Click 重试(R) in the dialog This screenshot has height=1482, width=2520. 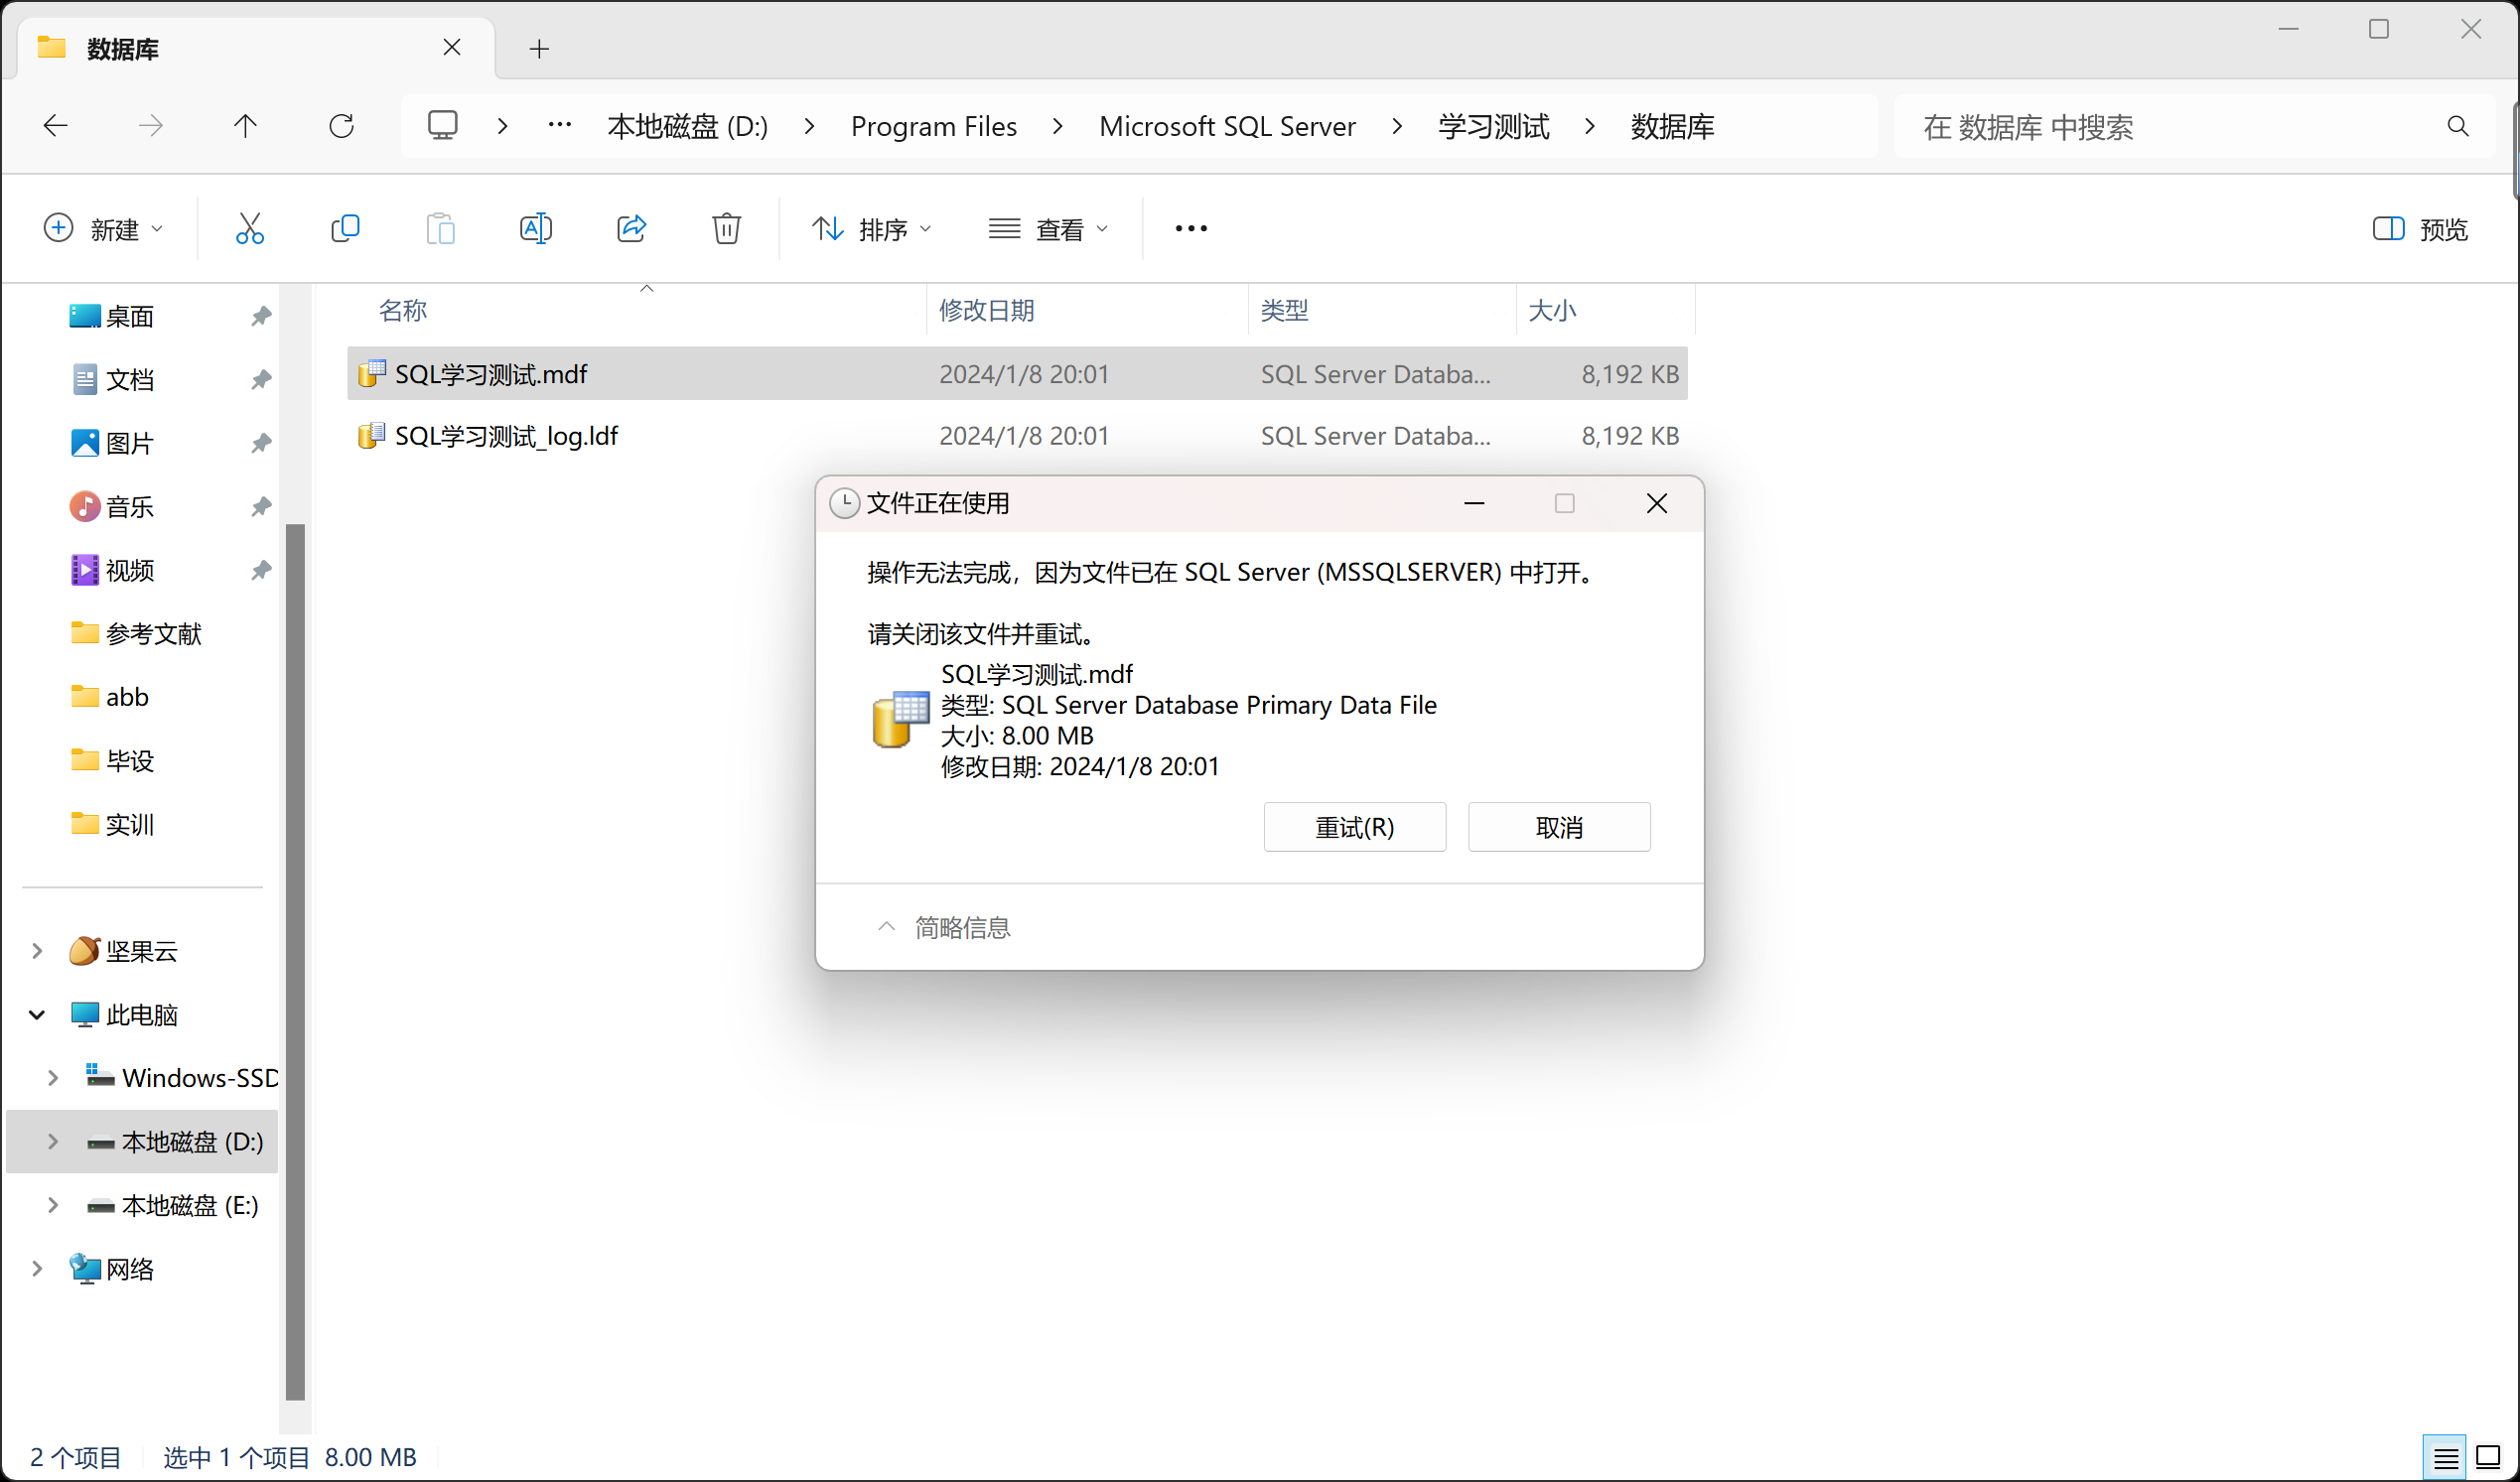pos(1354,827)
